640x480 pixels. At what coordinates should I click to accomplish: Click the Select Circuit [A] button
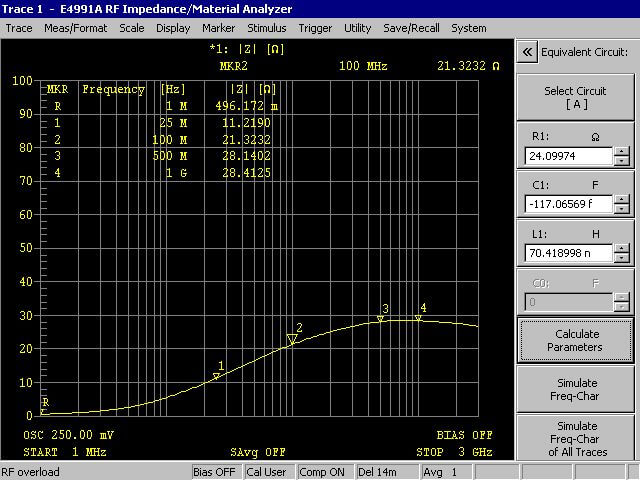pyautogui.click(x=575, y=97)
